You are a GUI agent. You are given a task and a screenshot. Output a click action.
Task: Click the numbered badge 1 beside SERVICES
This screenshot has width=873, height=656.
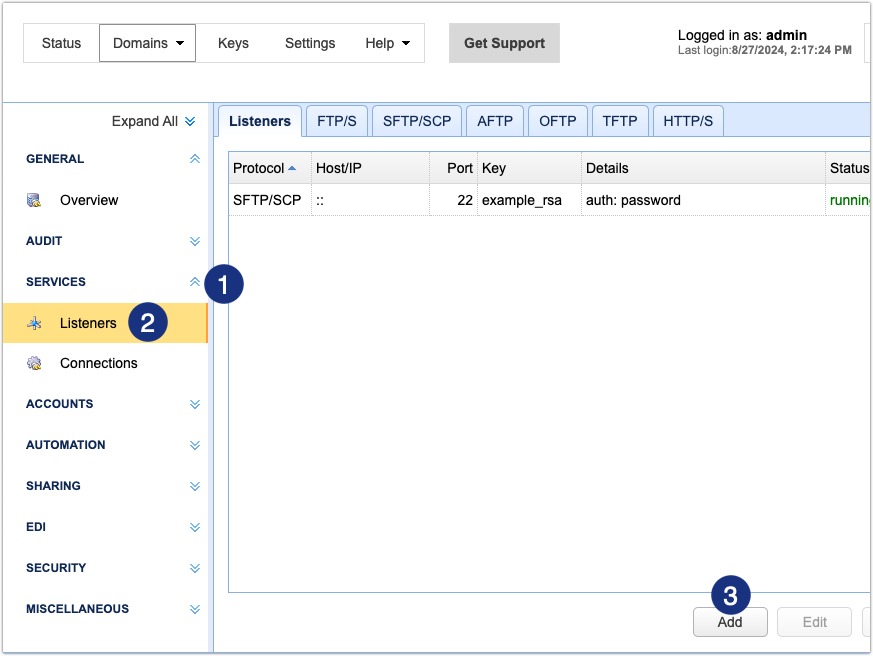[224, 284]
